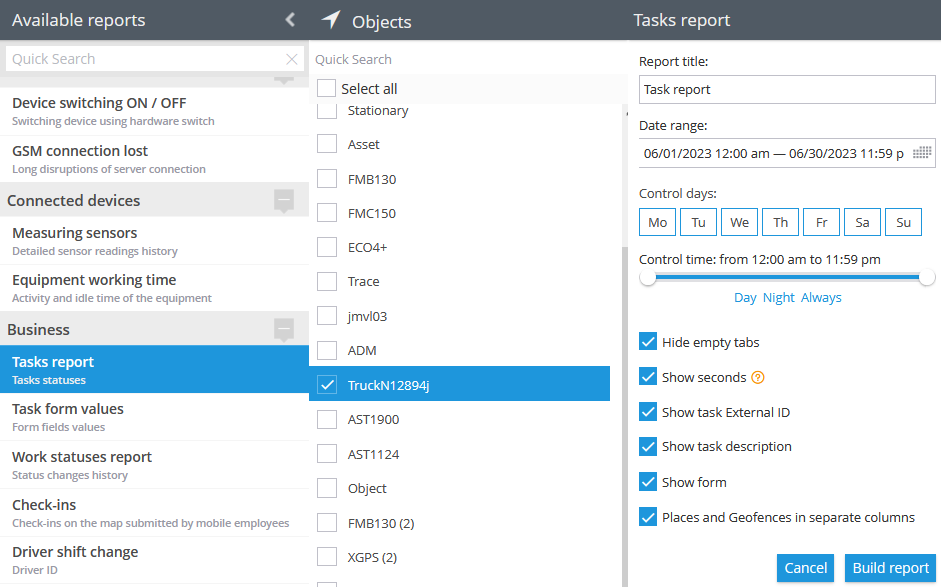Check the Stationary object checkbox
The width and height of the screenshot is (941, 587).
coord(326,110)
